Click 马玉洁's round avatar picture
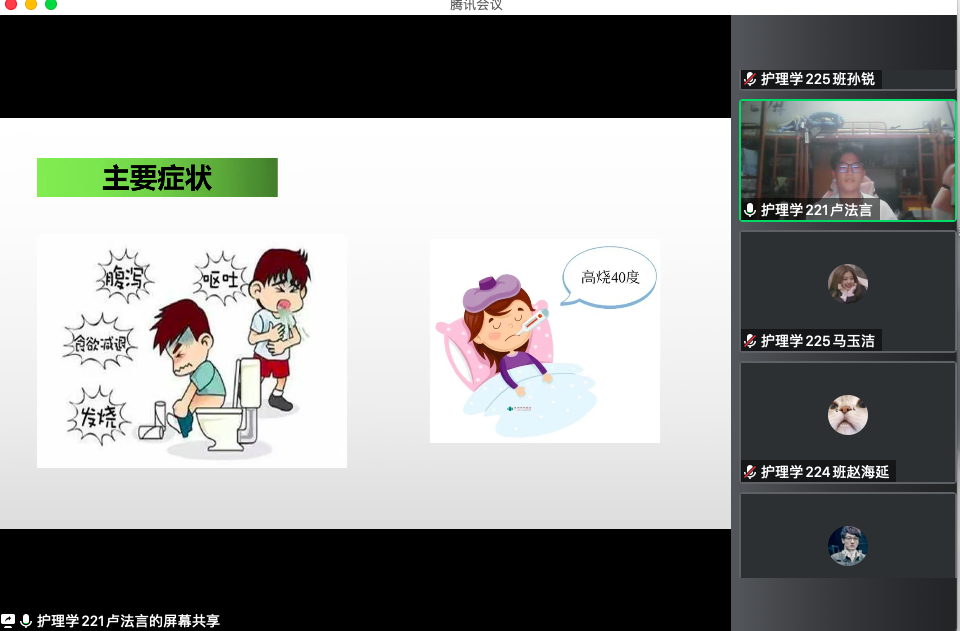960x631 pixels. coord(847,284)
